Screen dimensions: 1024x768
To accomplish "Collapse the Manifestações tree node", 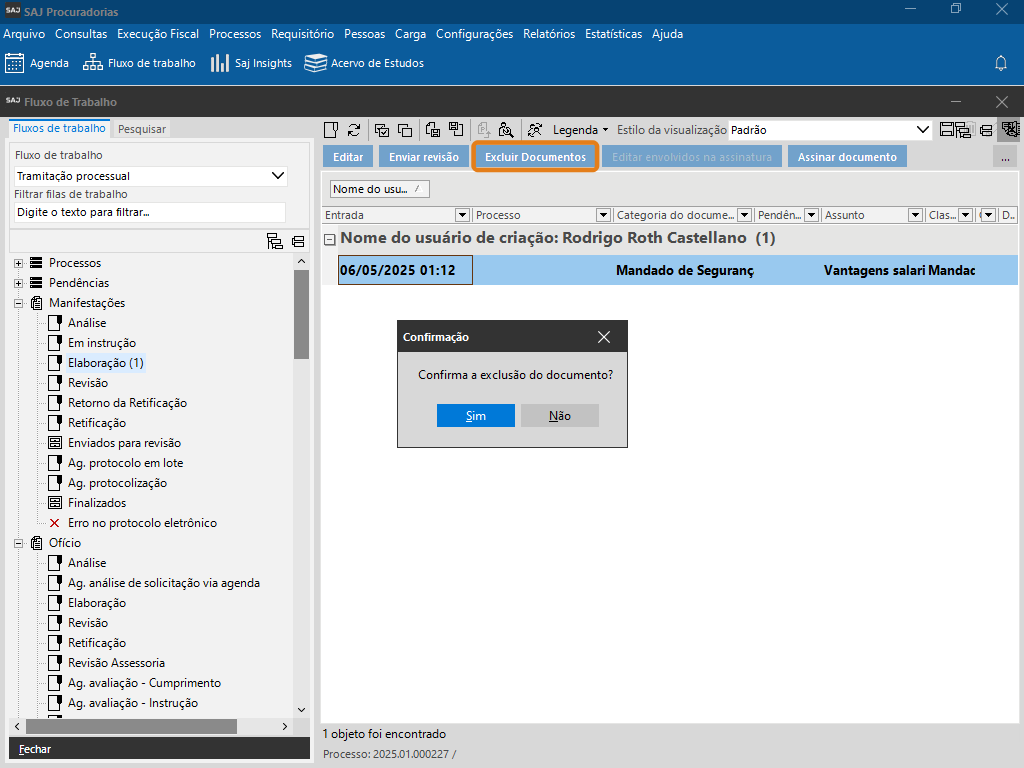I will (18, 303).
